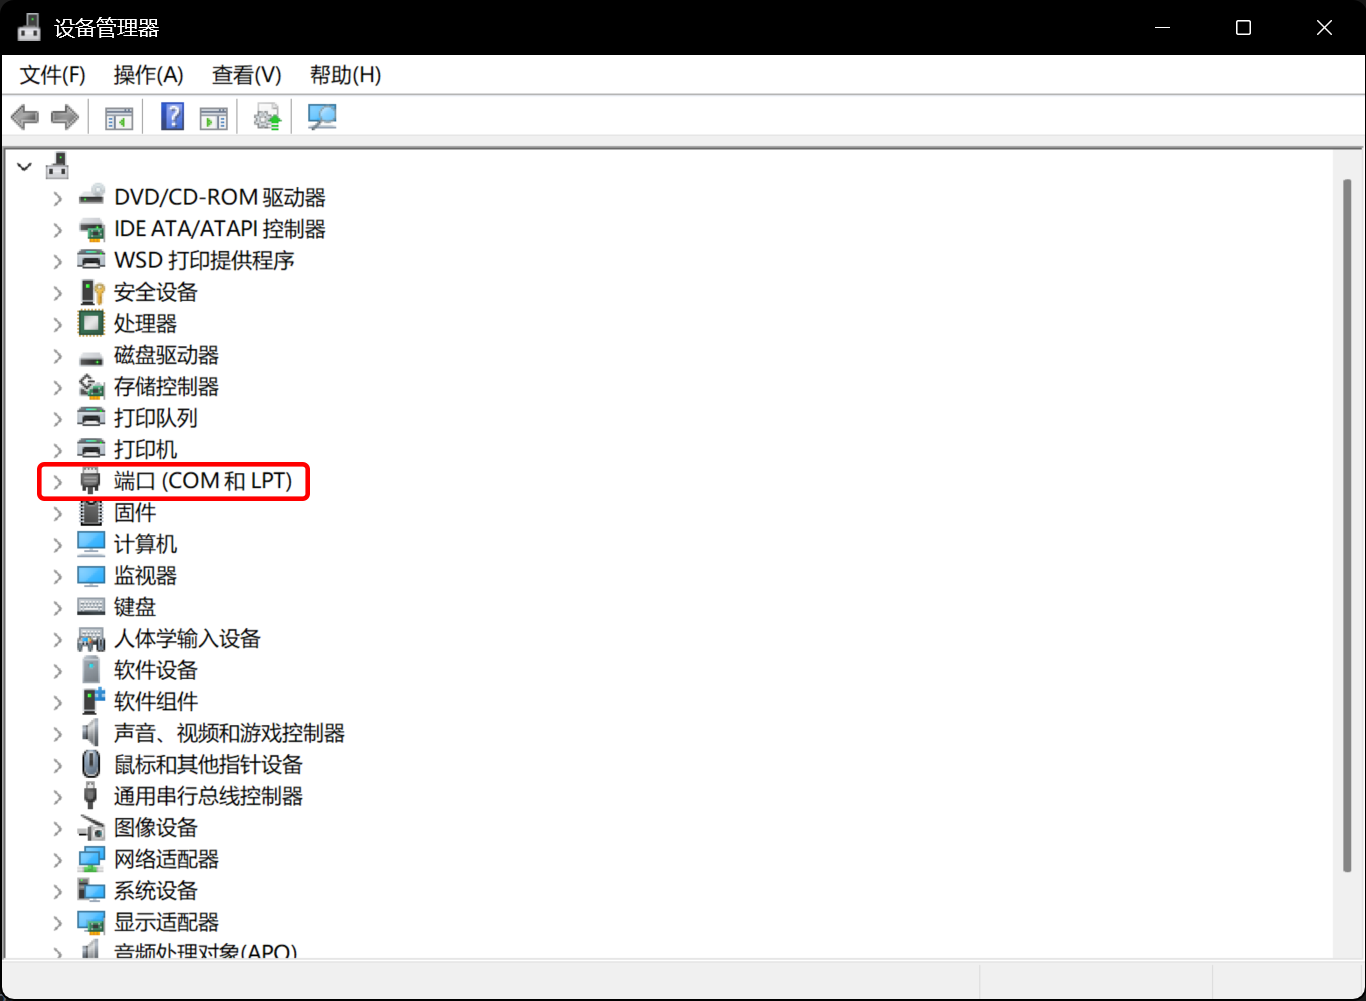The height and width of the screenshot is (1001, 1366).
Task: Click the update driver toolbar icon
Action: 267,117
